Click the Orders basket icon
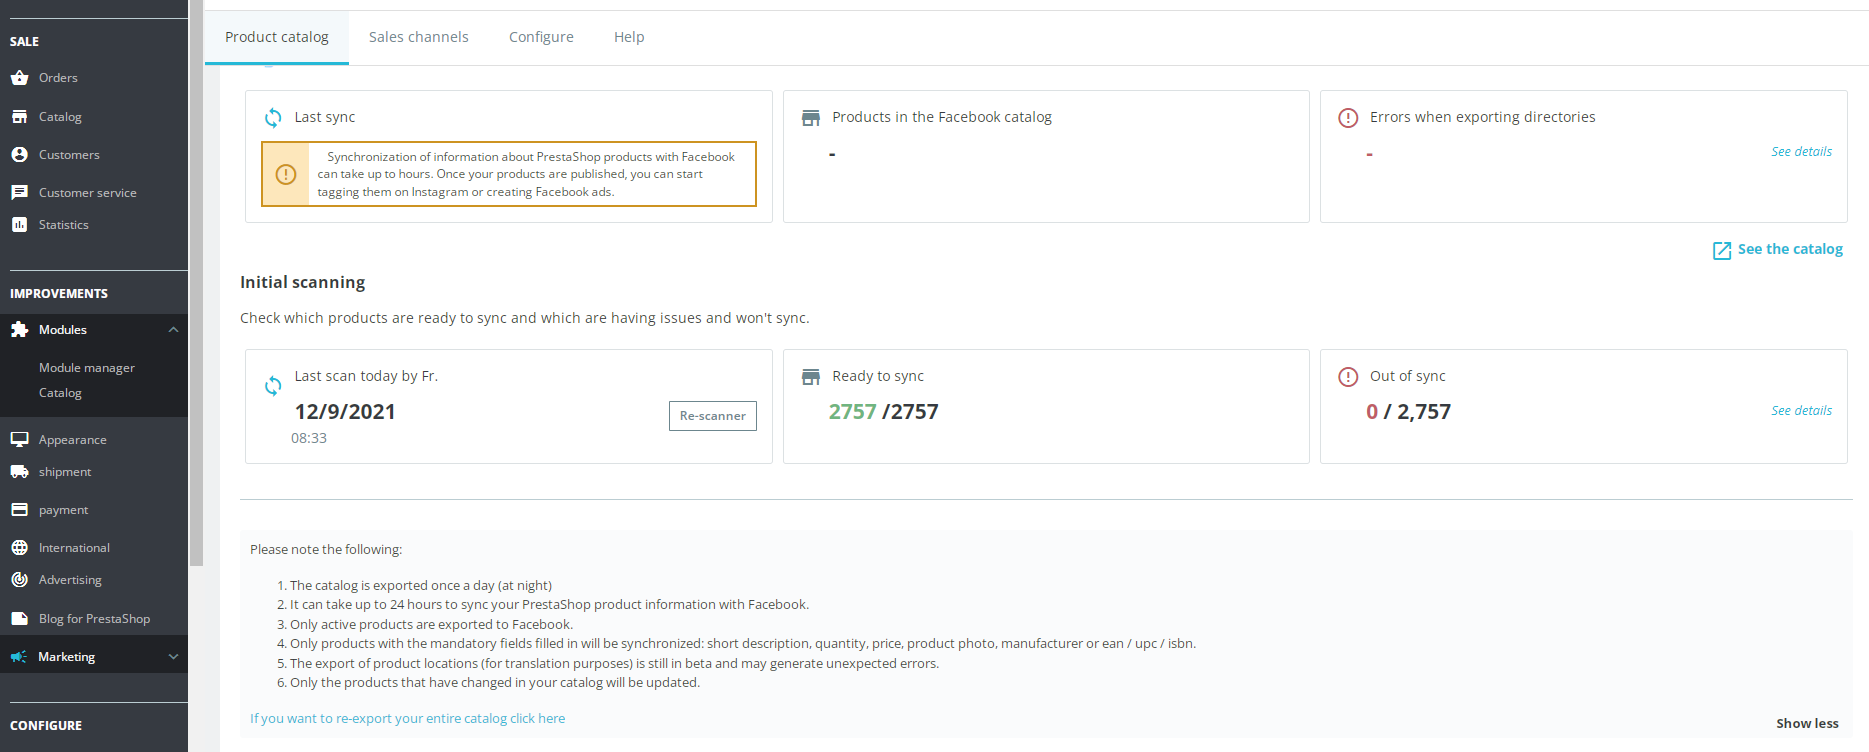The image size is (1869, 752). [x=19, y=78]
